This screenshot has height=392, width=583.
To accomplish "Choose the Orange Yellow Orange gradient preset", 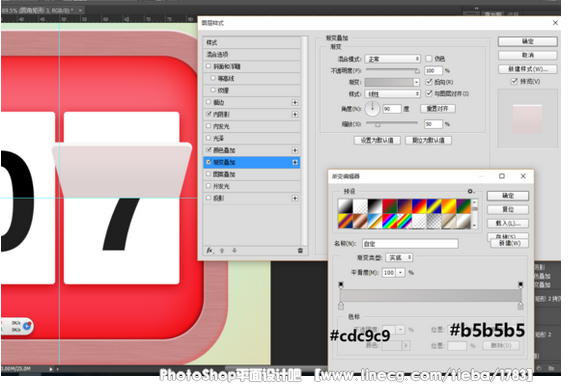I will pos(448,206).
